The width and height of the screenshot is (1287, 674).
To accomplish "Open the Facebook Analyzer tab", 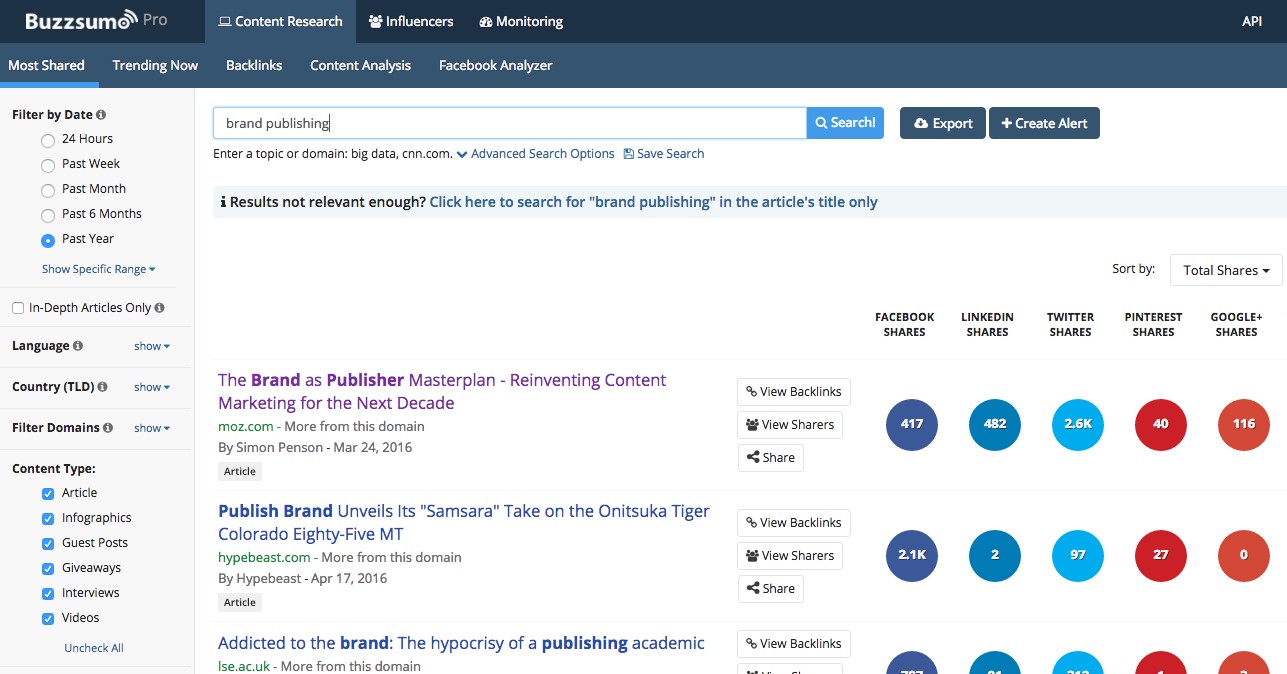I will (497, 64).
